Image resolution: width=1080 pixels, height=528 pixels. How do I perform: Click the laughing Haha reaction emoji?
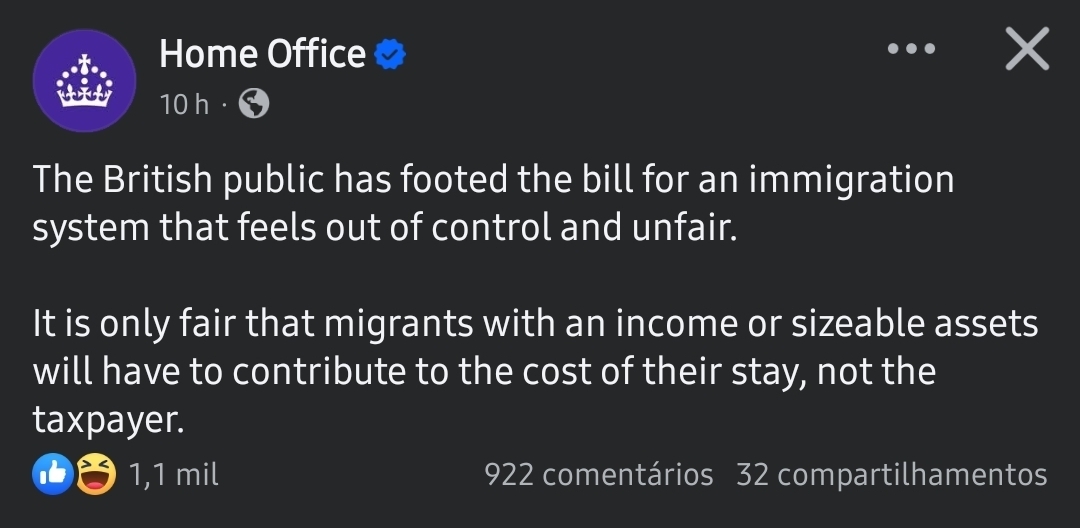96,475
